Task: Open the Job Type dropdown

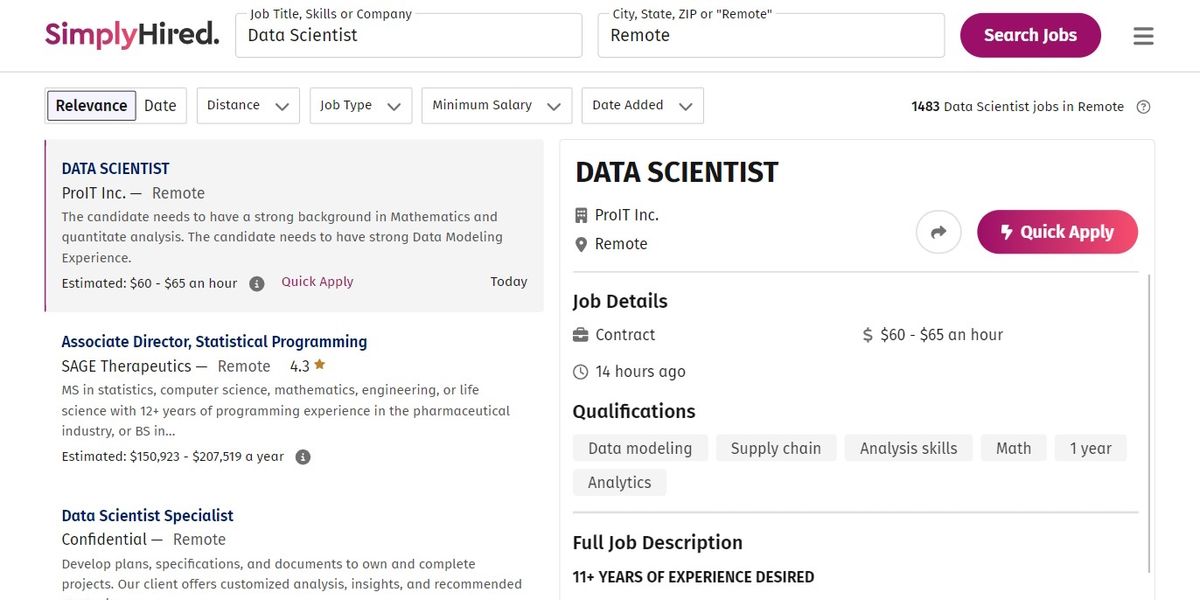Action: tap(360, 106)
